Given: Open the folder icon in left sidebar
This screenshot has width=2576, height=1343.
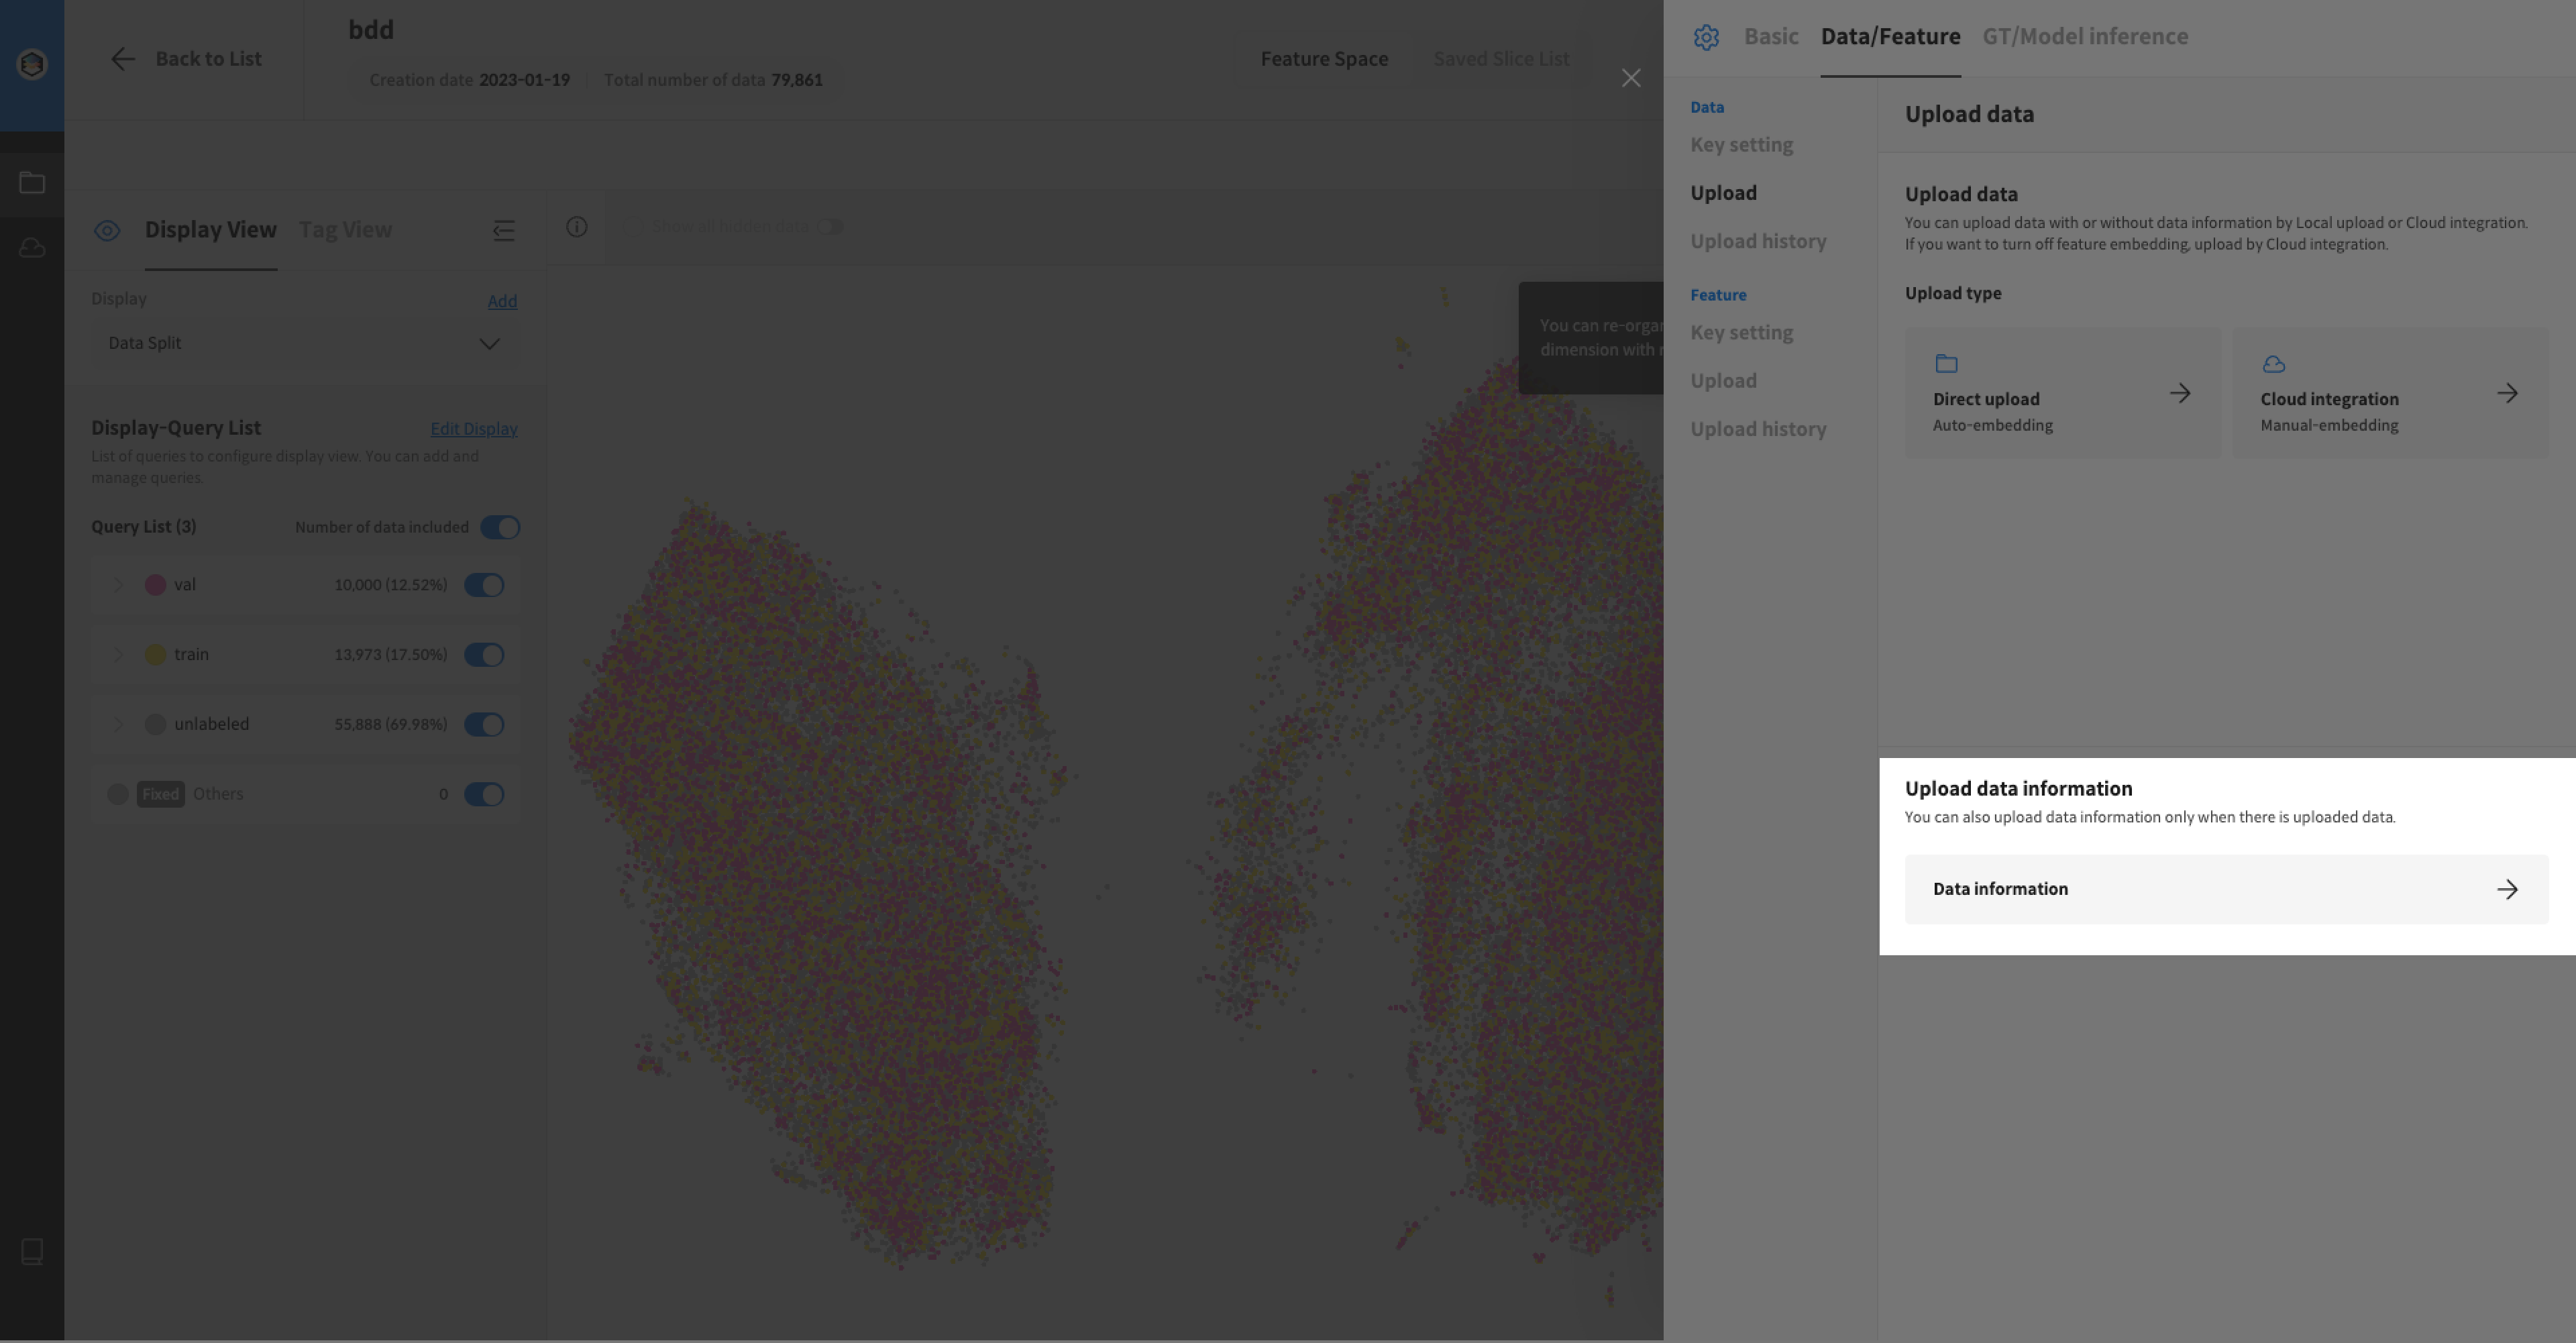Looking at the screenshot, I should pyautogui.click(x=32, y=182).
